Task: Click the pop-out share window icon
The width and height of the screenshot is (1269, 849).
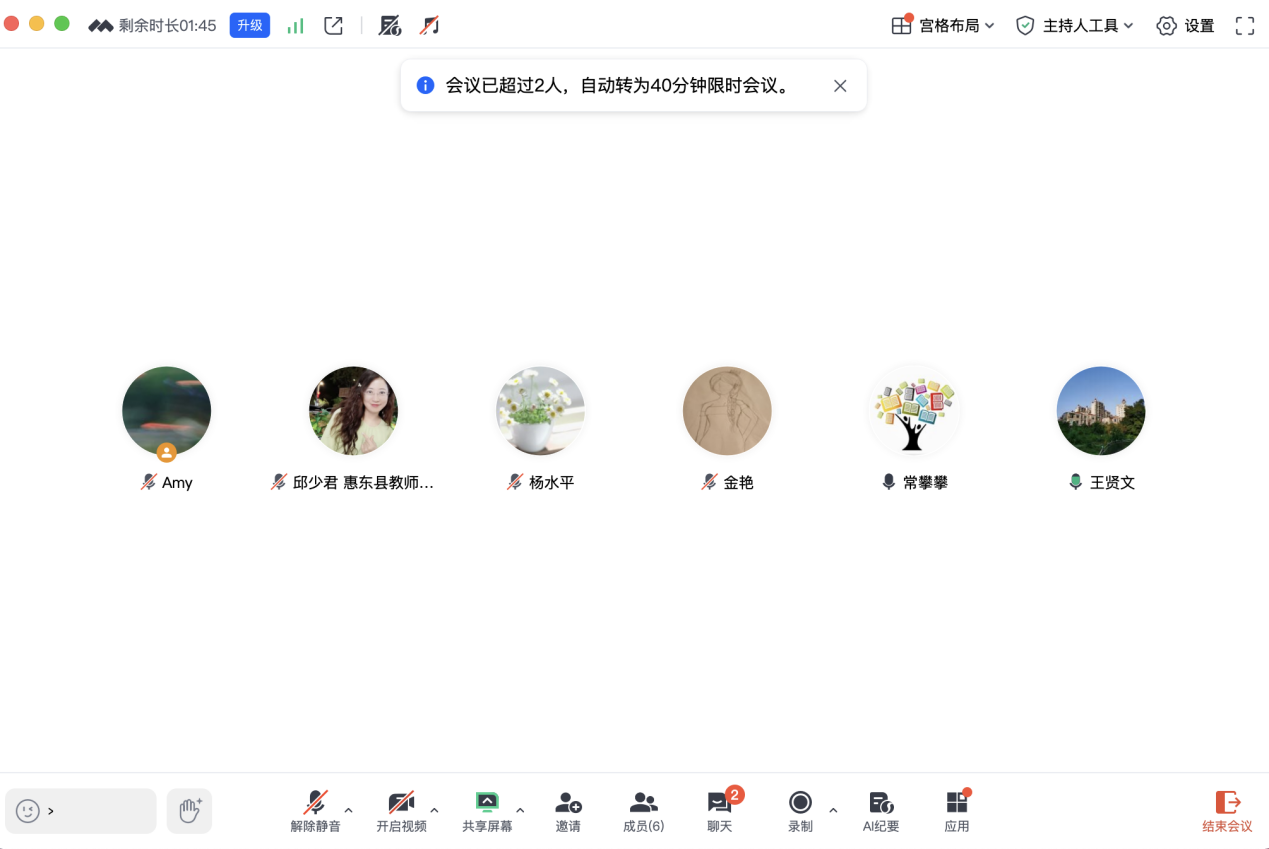Action: pyautogui.click(x=334, y=26)
